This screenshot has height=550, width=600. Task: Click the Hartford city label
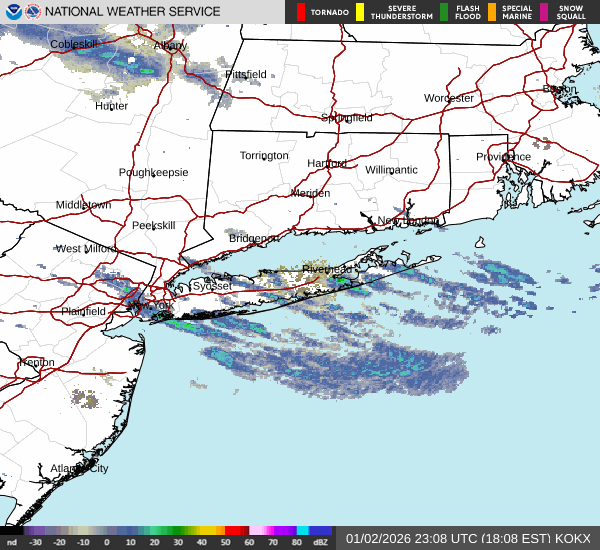coord(326,163)
